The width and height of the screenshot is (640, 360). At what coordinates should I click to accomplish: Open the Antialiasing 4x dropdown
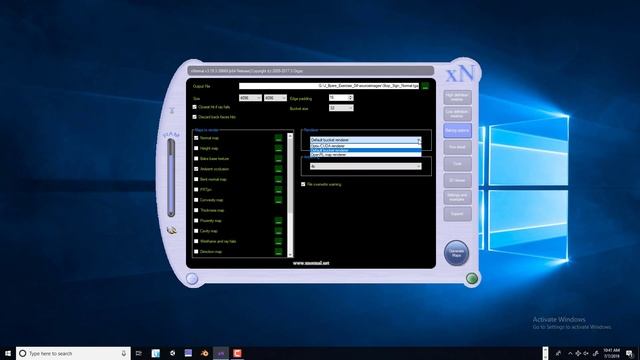tap(365, 166)
